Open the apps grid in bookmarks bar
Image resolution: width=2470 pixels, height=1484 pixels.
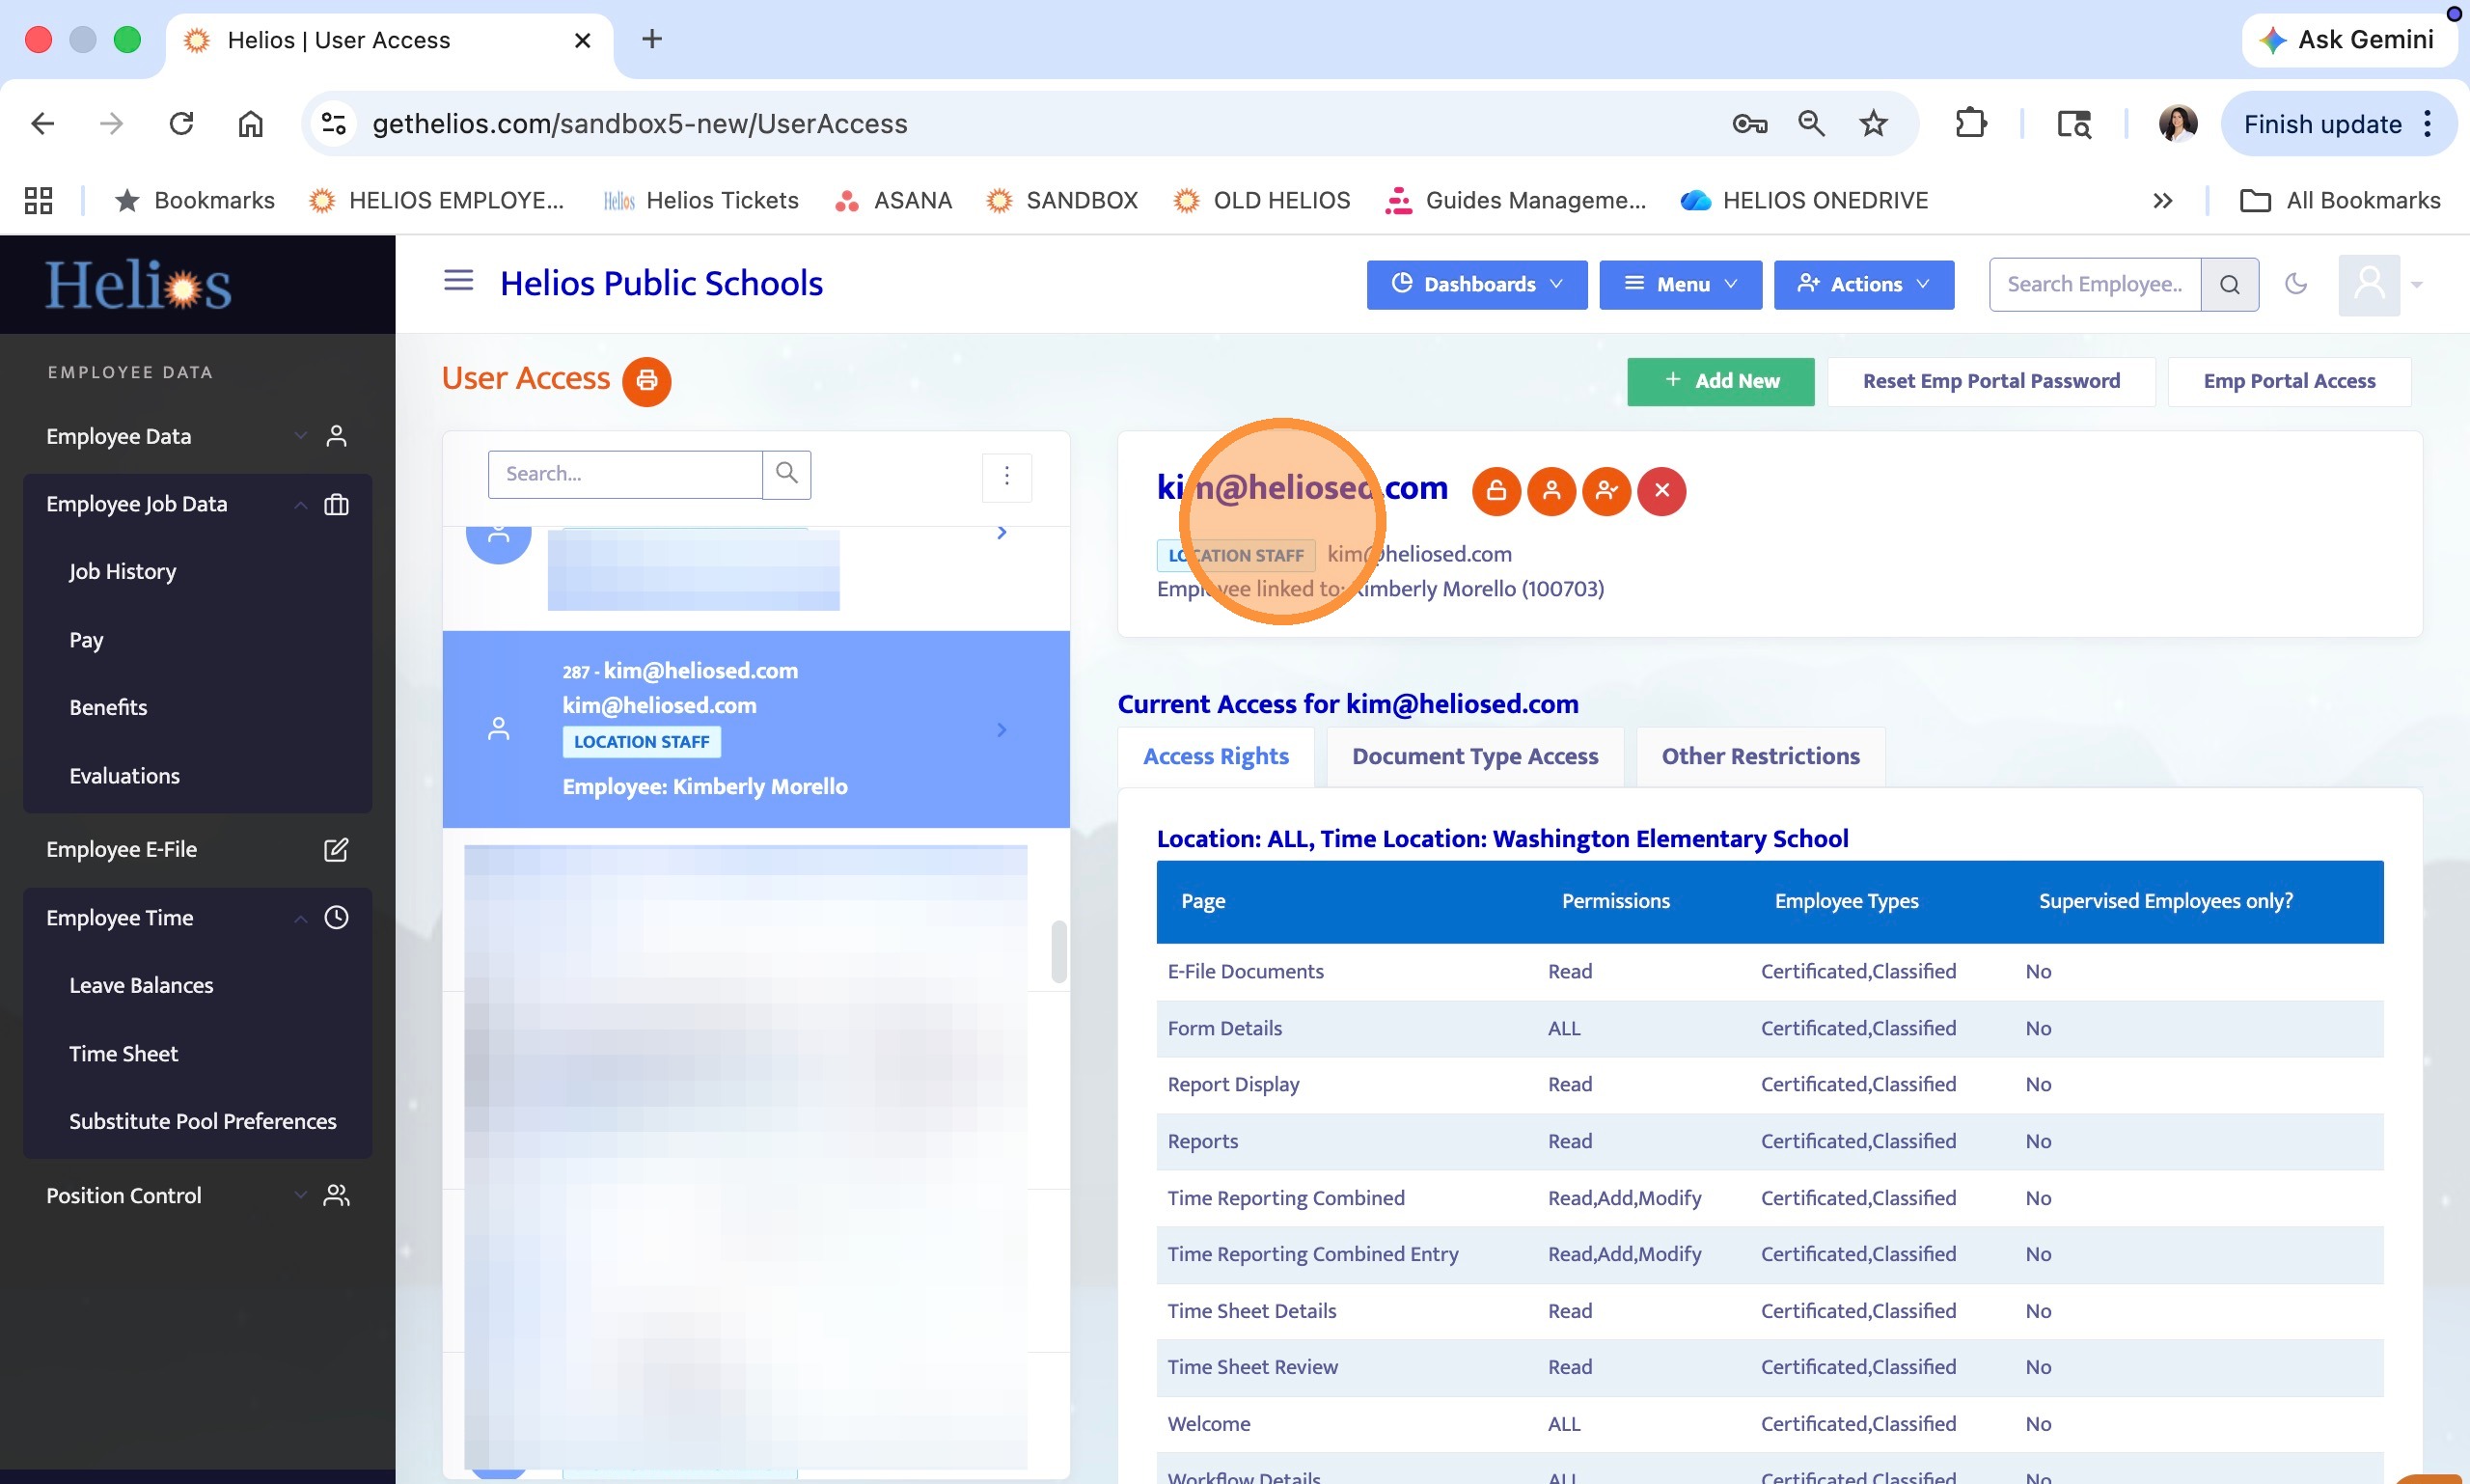click(38, 201)
